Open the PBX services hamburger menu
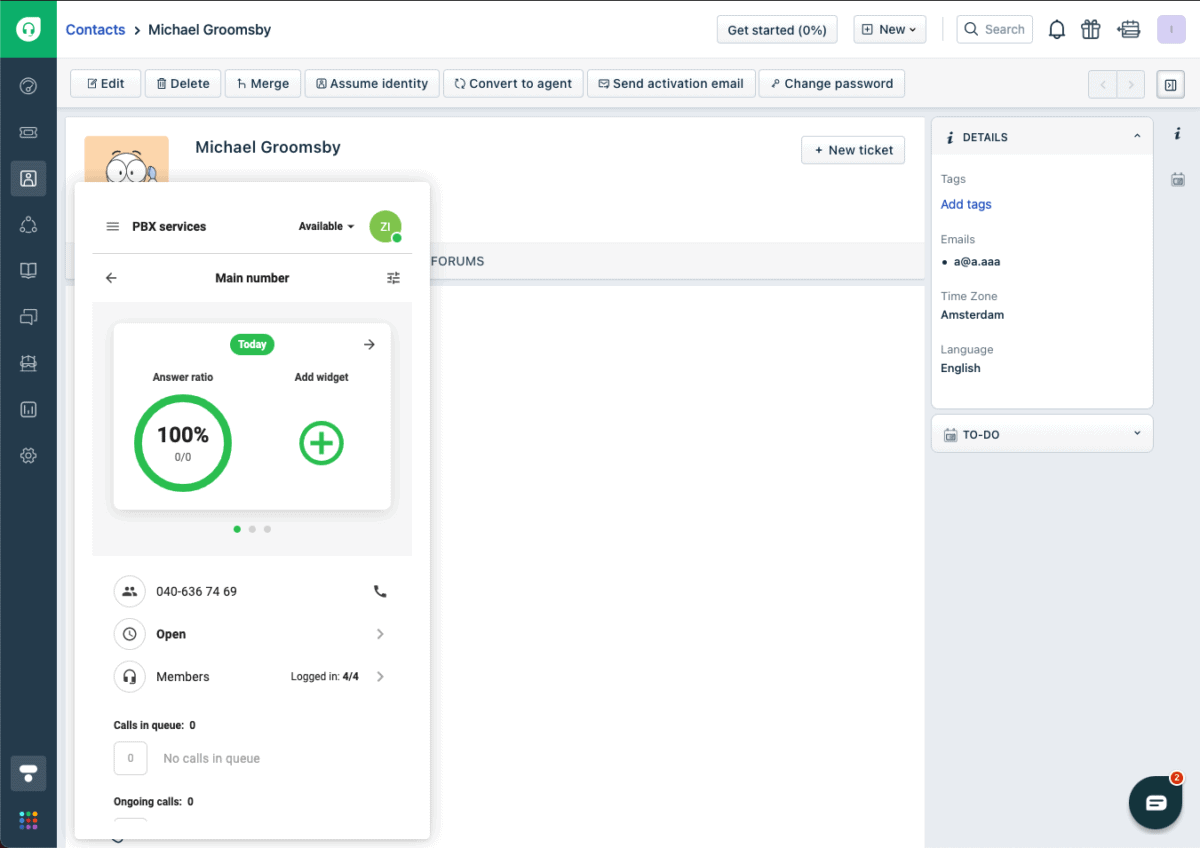Viewport: 1200px width, 848px height. click(113, 226)
